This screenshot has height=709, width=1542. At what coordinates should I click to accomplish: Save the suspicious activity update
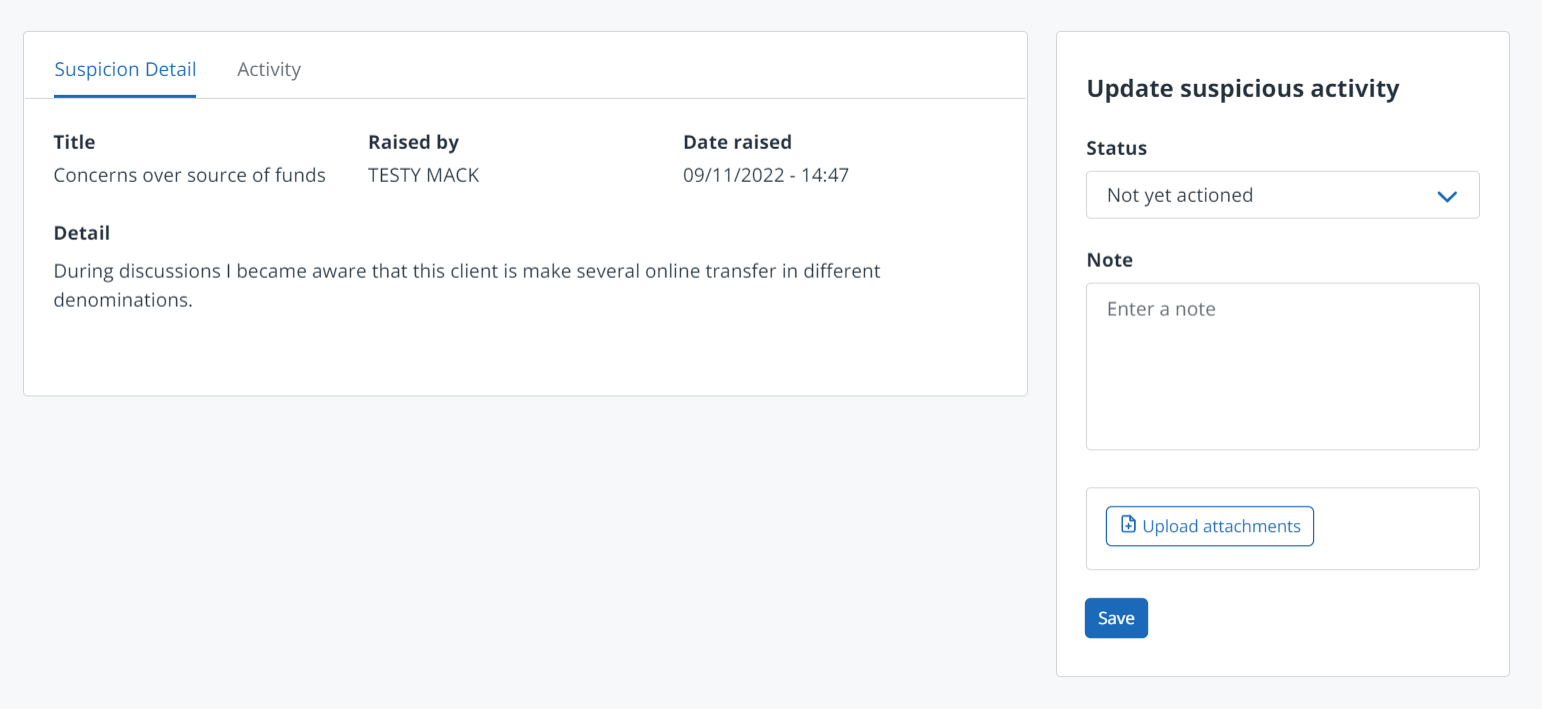[x=1116, y=618]
